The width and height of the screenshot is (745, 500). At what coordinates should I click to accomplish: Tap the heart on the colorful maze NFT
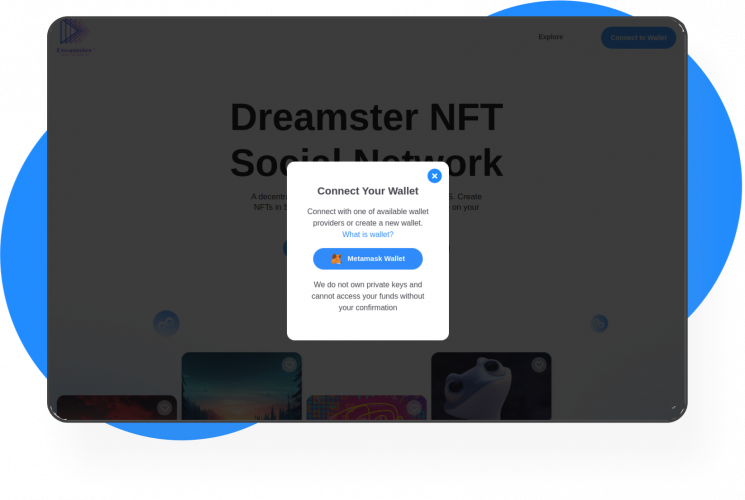[x=414, y=407]
